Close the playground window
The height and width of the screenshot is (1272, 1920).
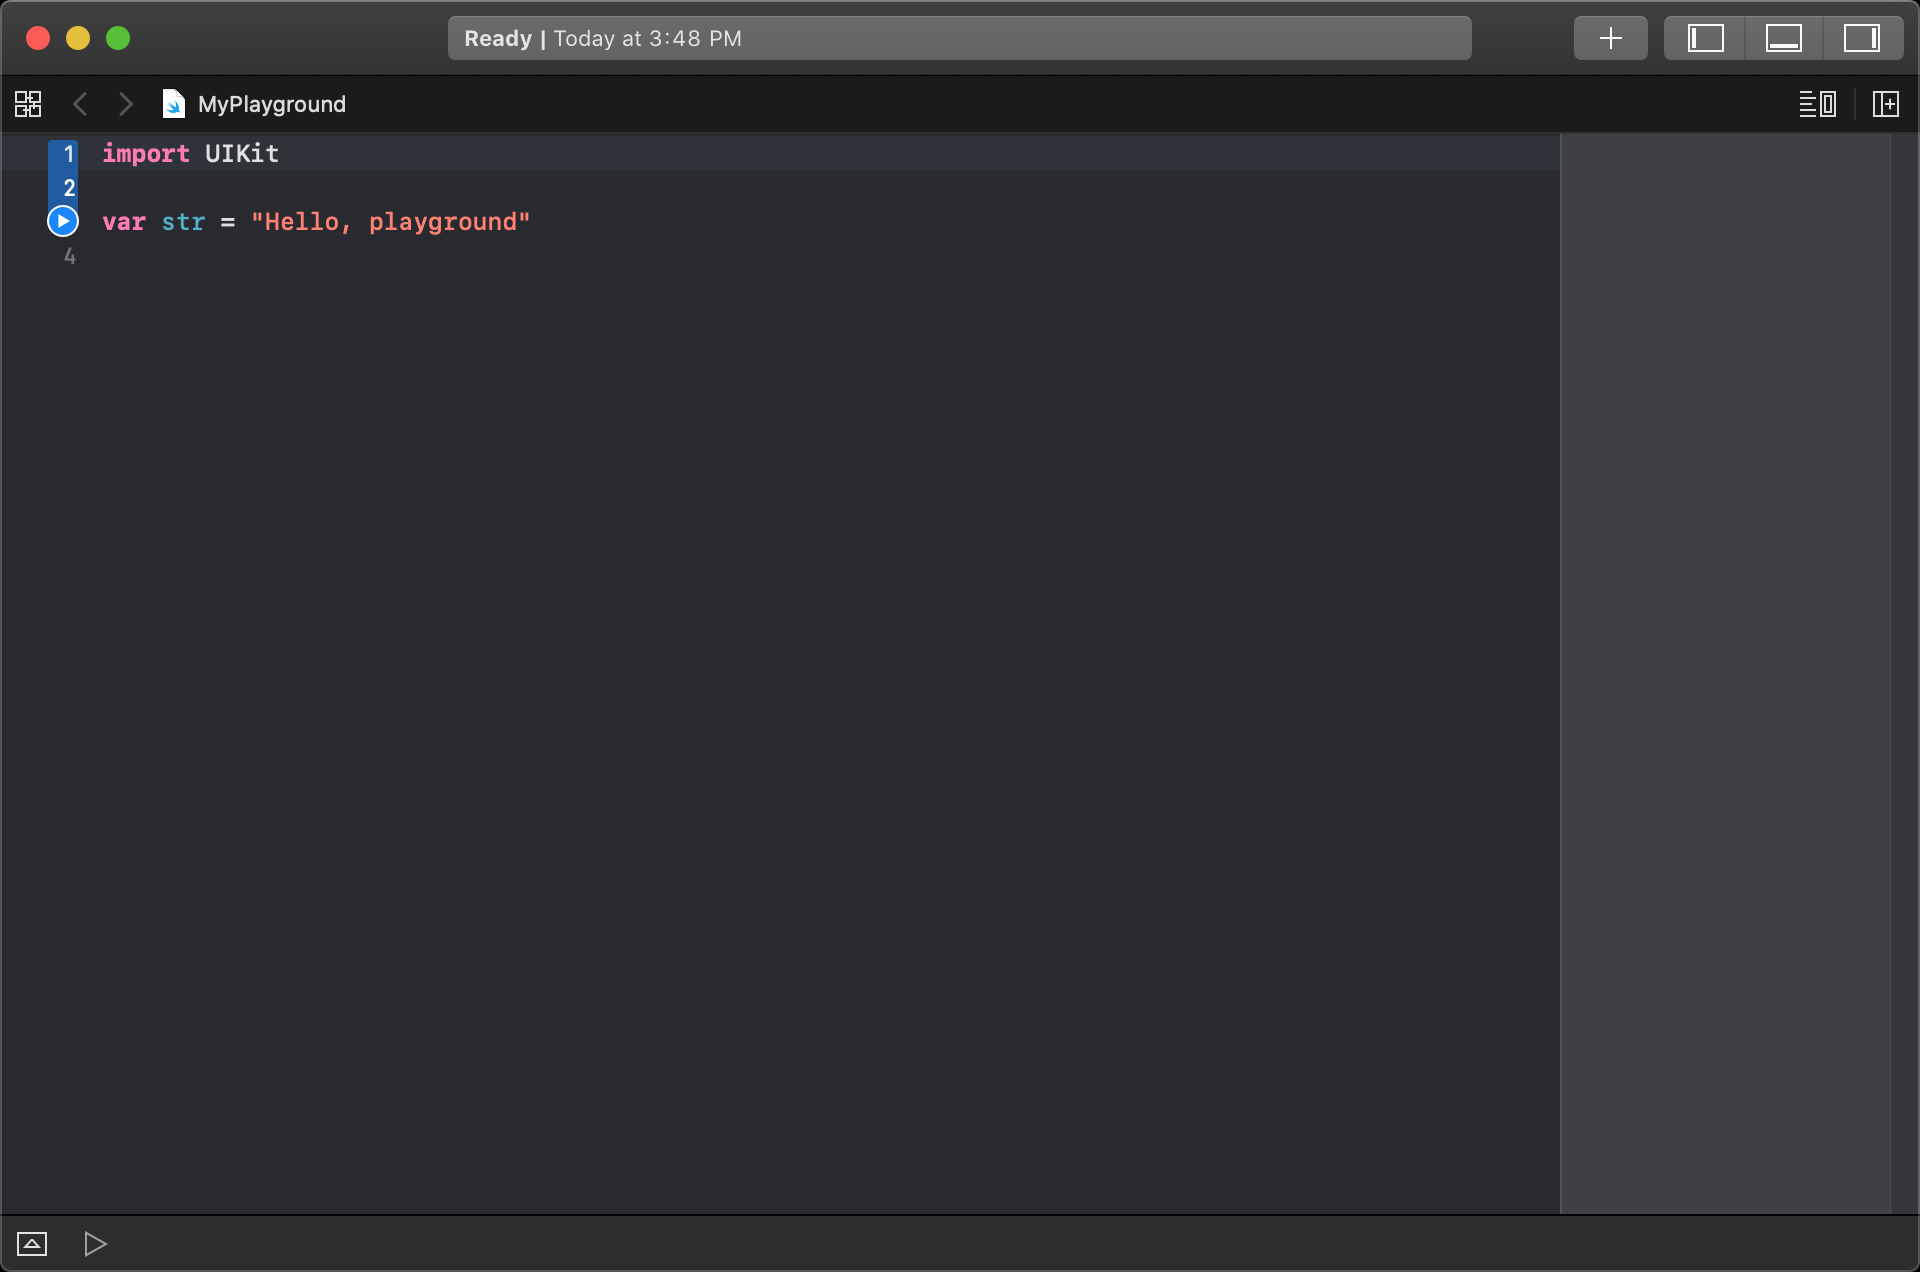38,38
